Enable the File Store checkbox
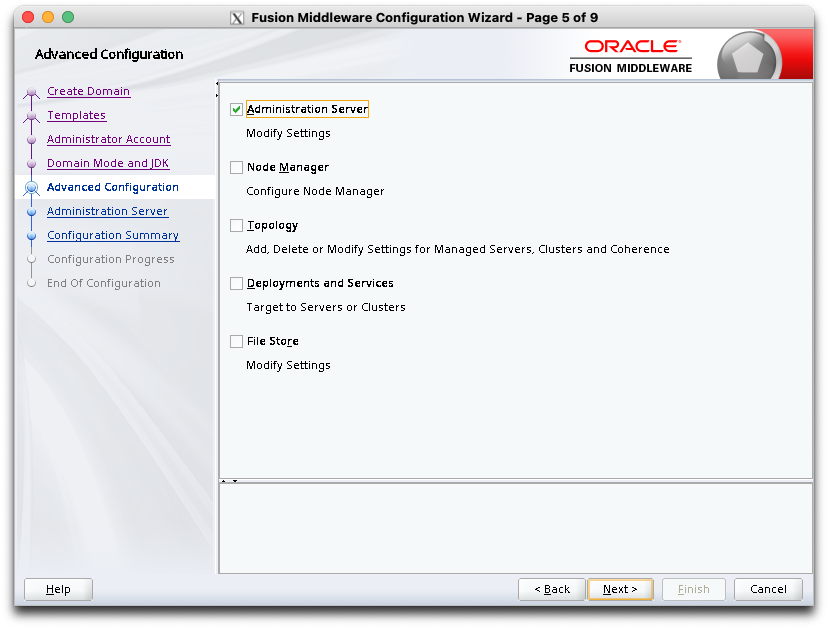 tap(237, 342)
